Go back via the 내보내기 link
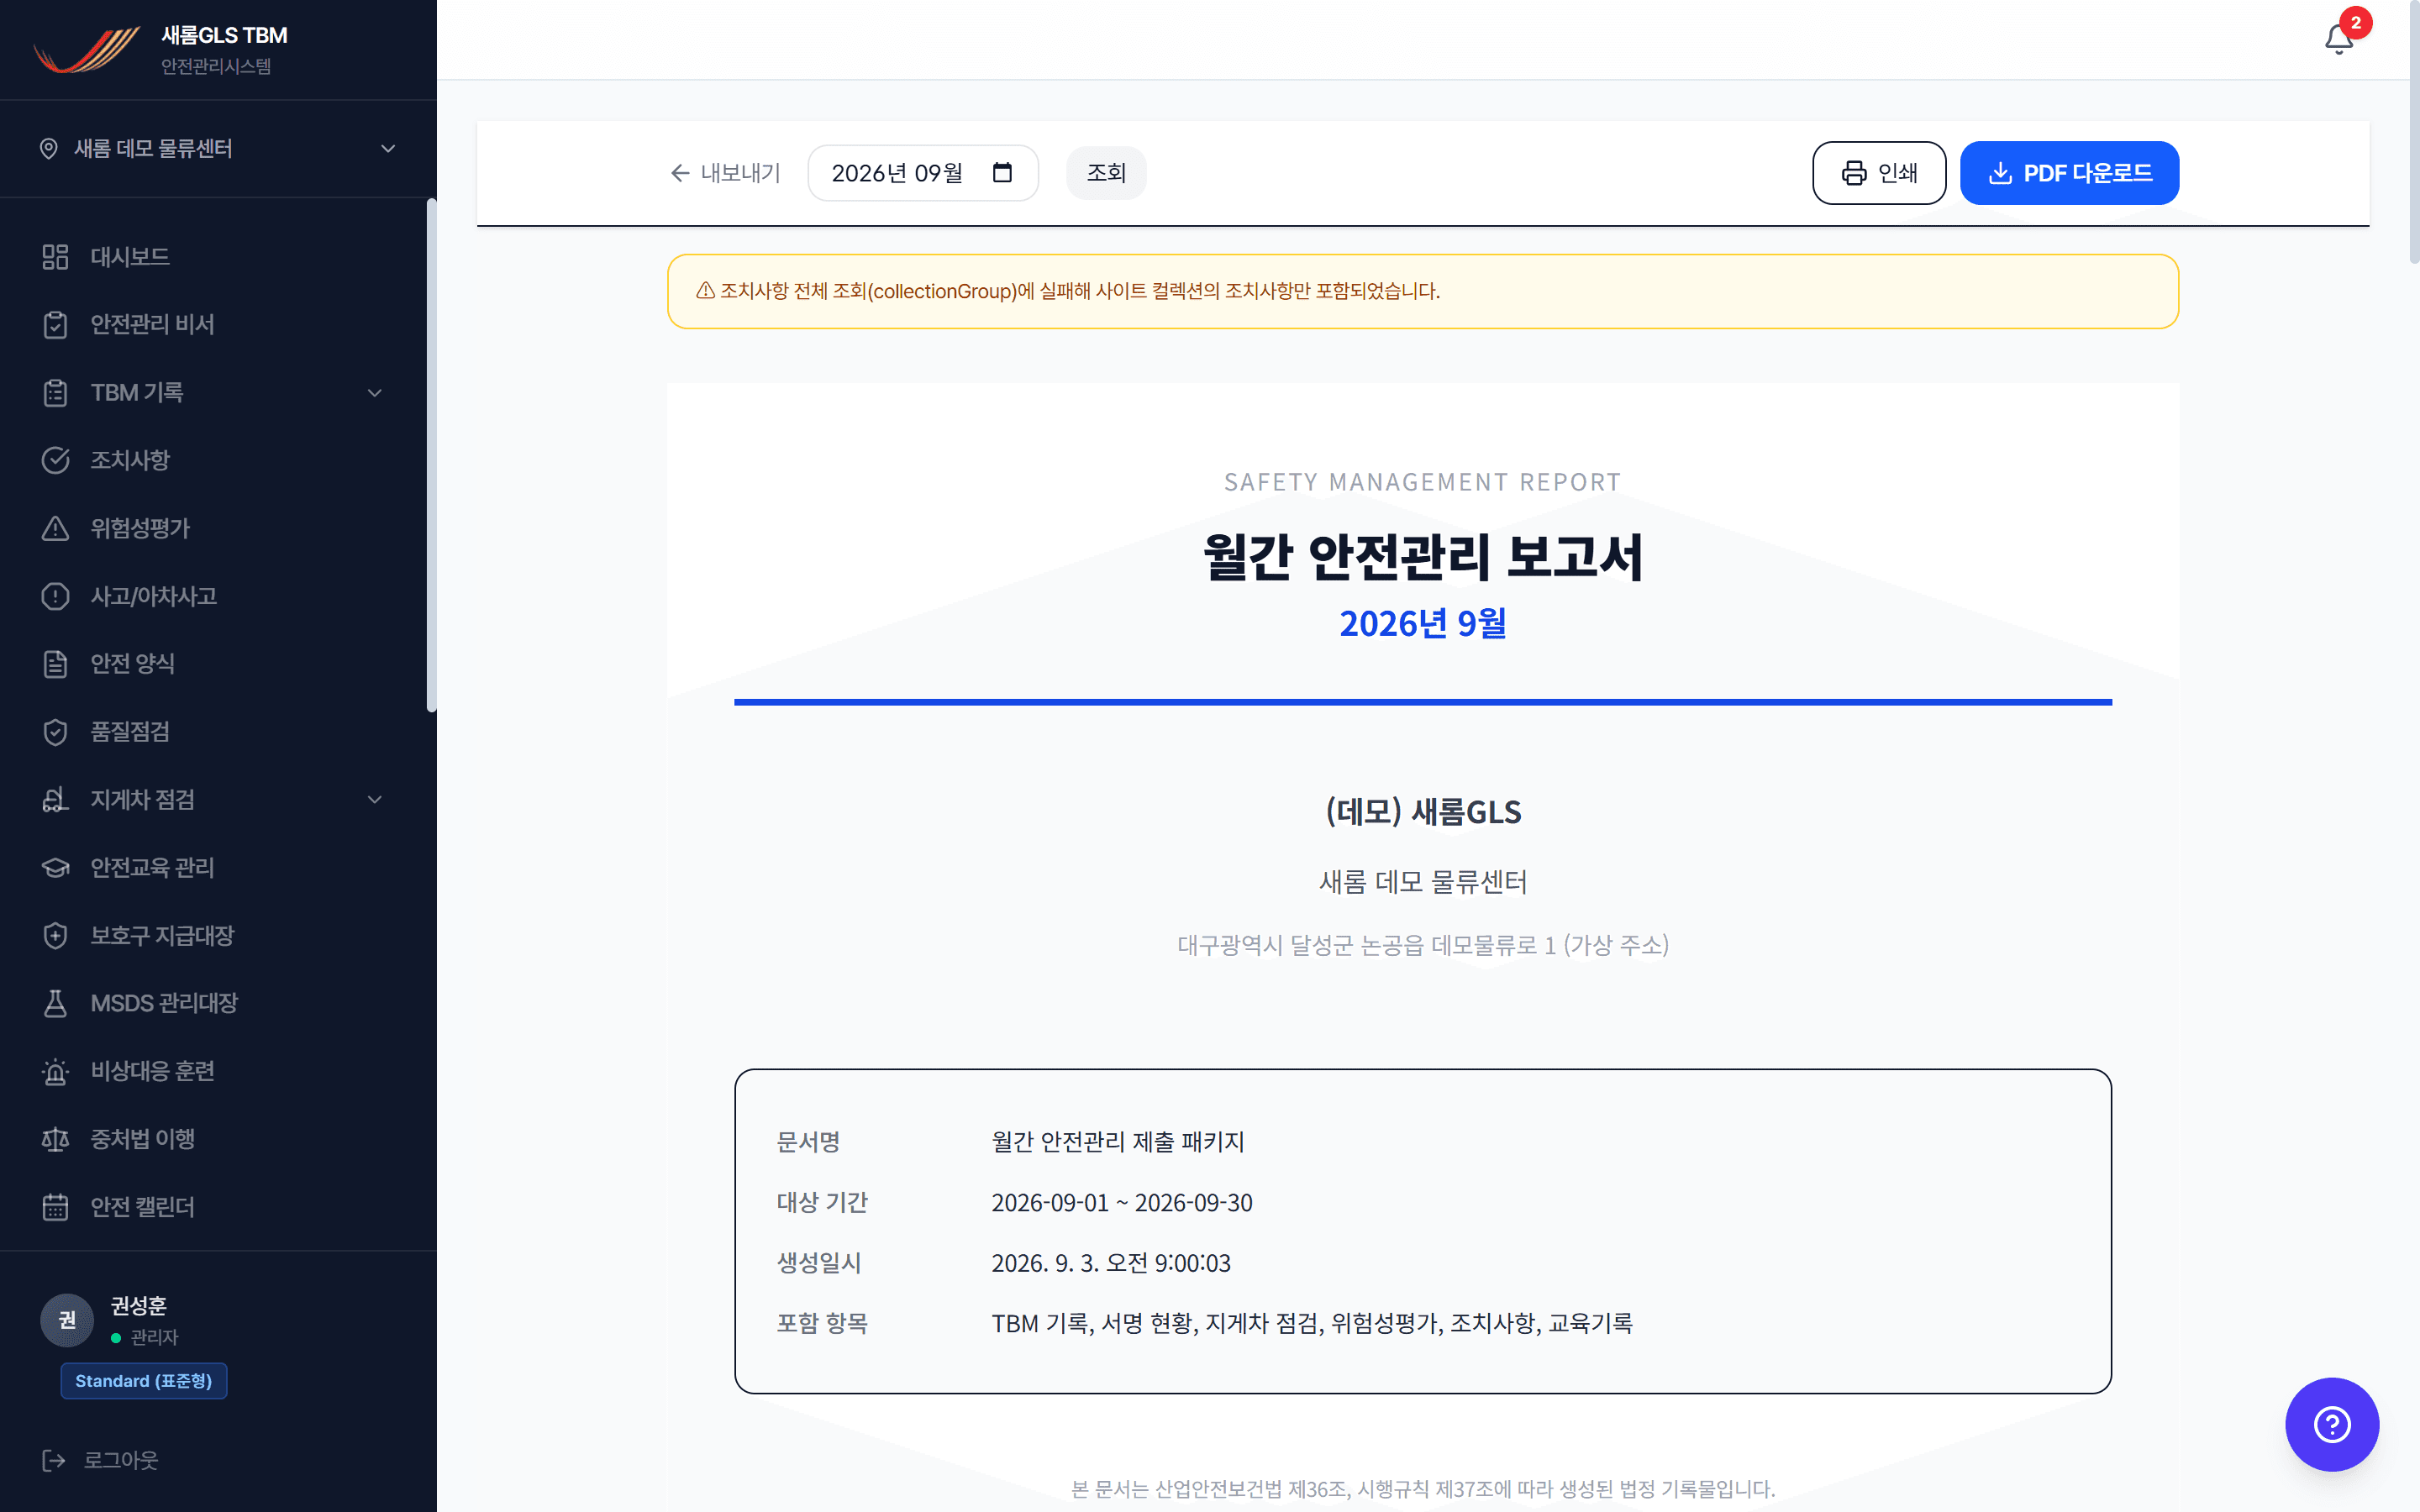 point(725,173)
